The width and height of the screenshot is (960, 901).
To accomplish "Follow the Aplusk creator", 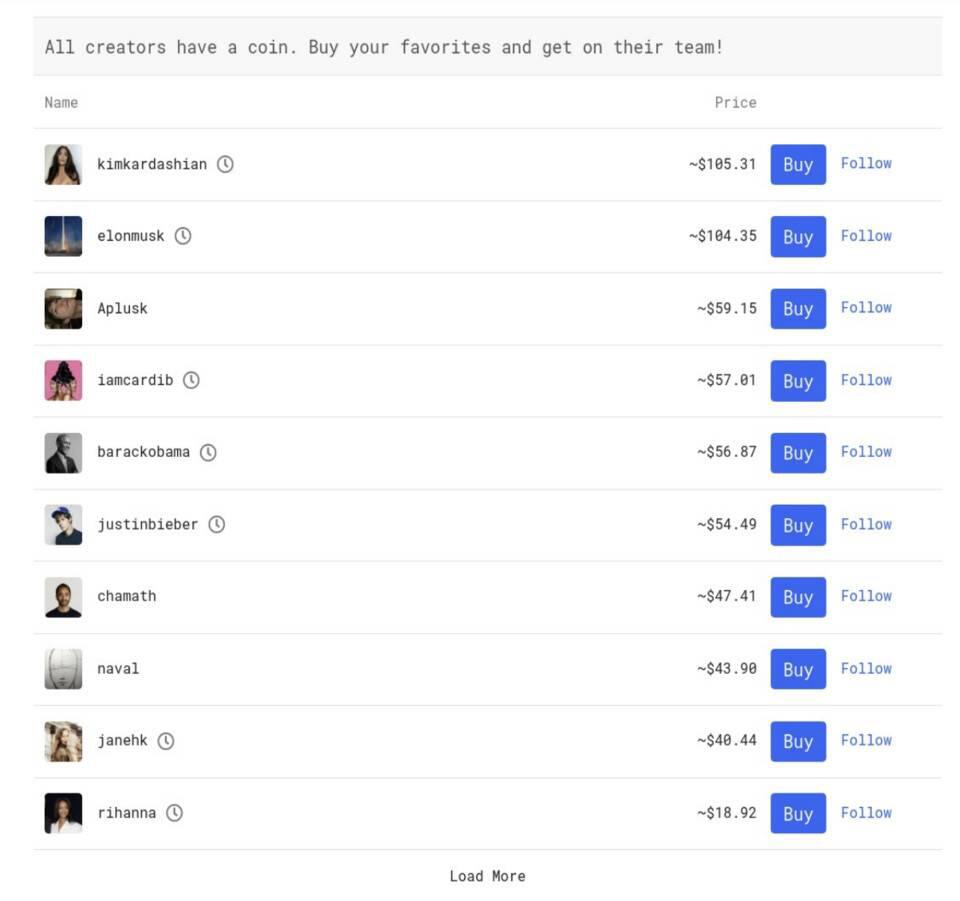I will (x=865, y=308).
